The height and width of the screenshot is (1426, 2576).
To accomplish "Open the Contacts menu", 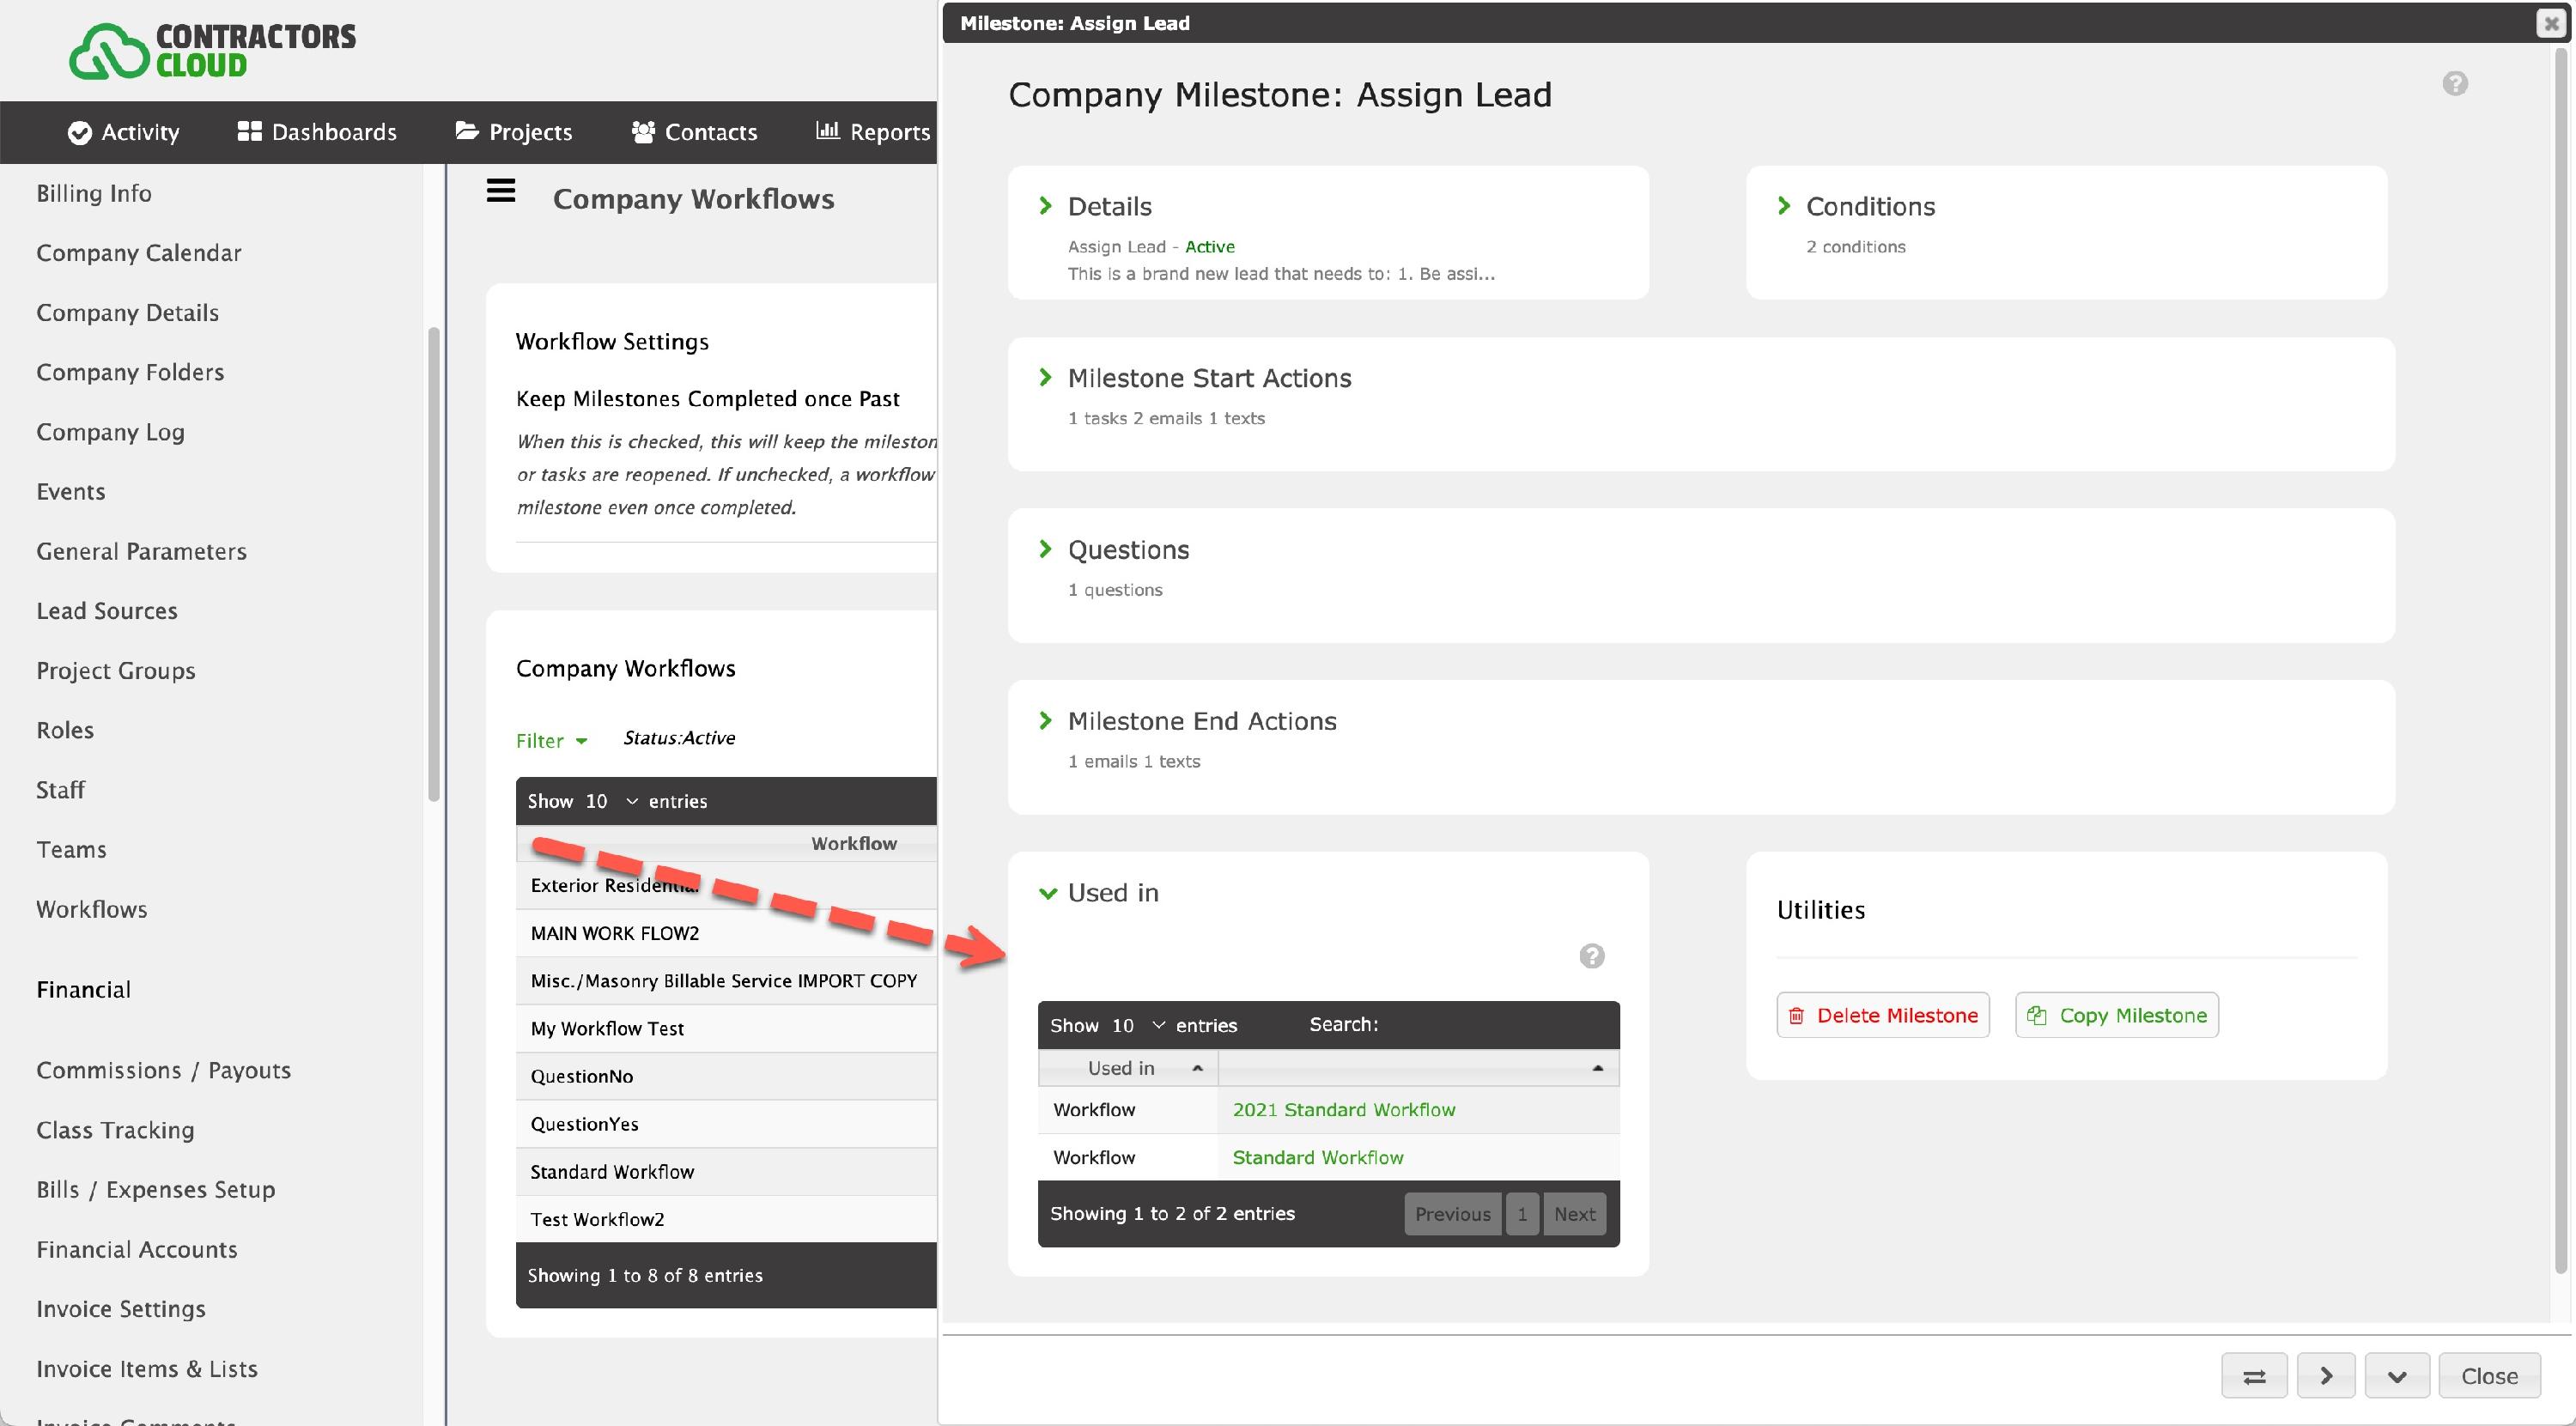I will [x=695, y=132].
